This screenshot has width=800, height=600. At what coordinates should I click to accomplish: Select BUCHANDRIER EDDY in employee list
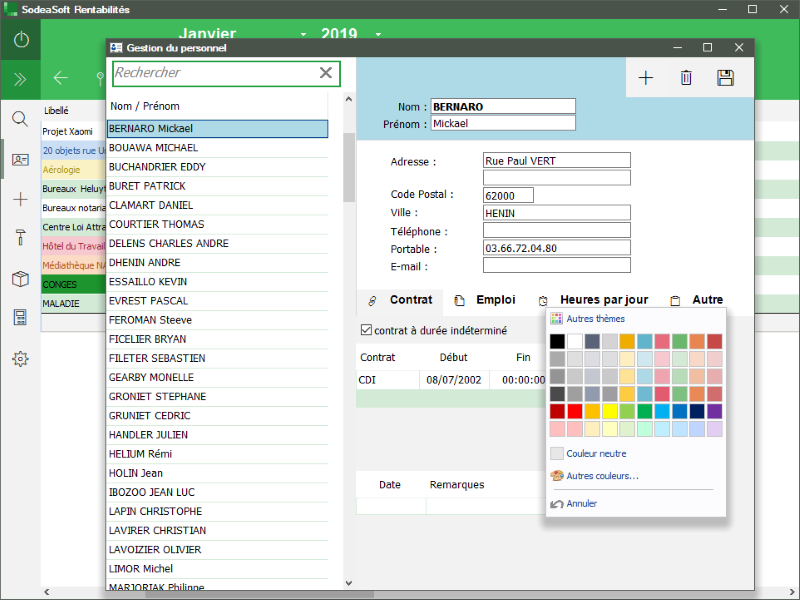[217, 167]
